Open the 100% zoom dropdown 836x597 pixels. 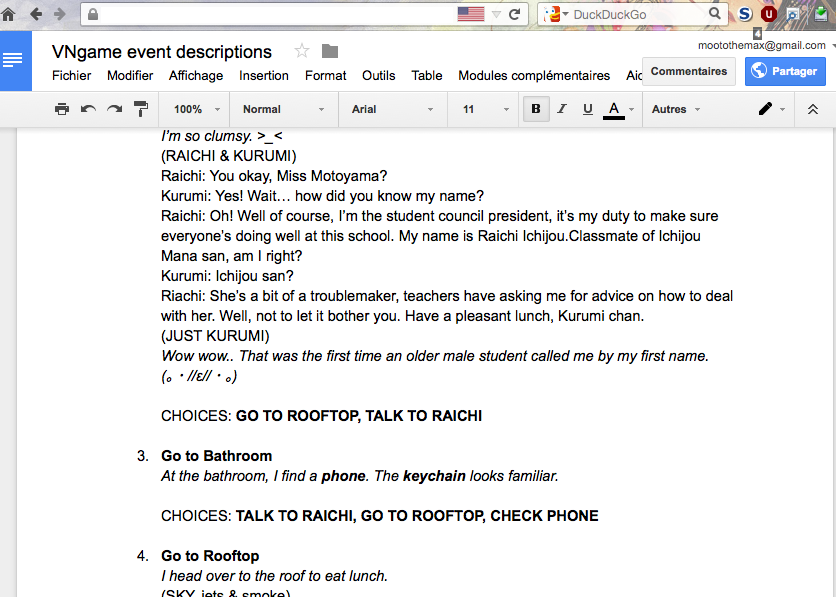tap(196, 109)
